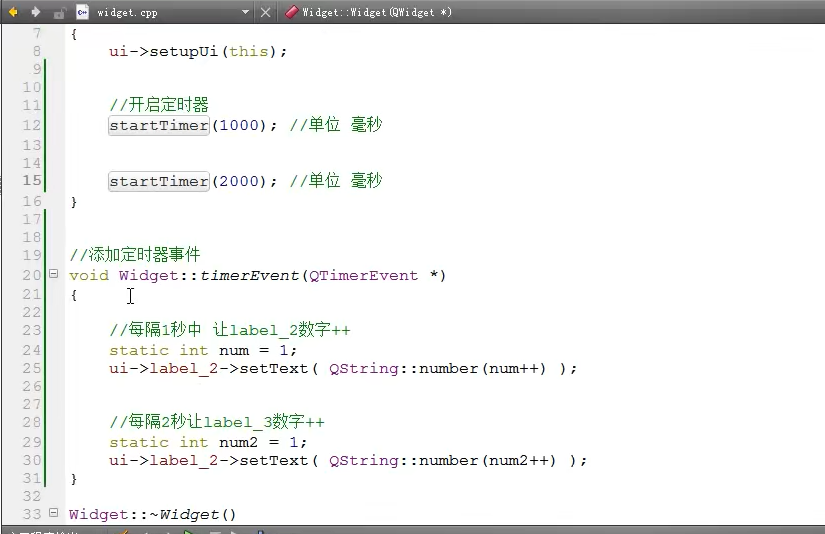
Task: Click the Widget::~Widget() destructor name
Action: coord(153,515)
